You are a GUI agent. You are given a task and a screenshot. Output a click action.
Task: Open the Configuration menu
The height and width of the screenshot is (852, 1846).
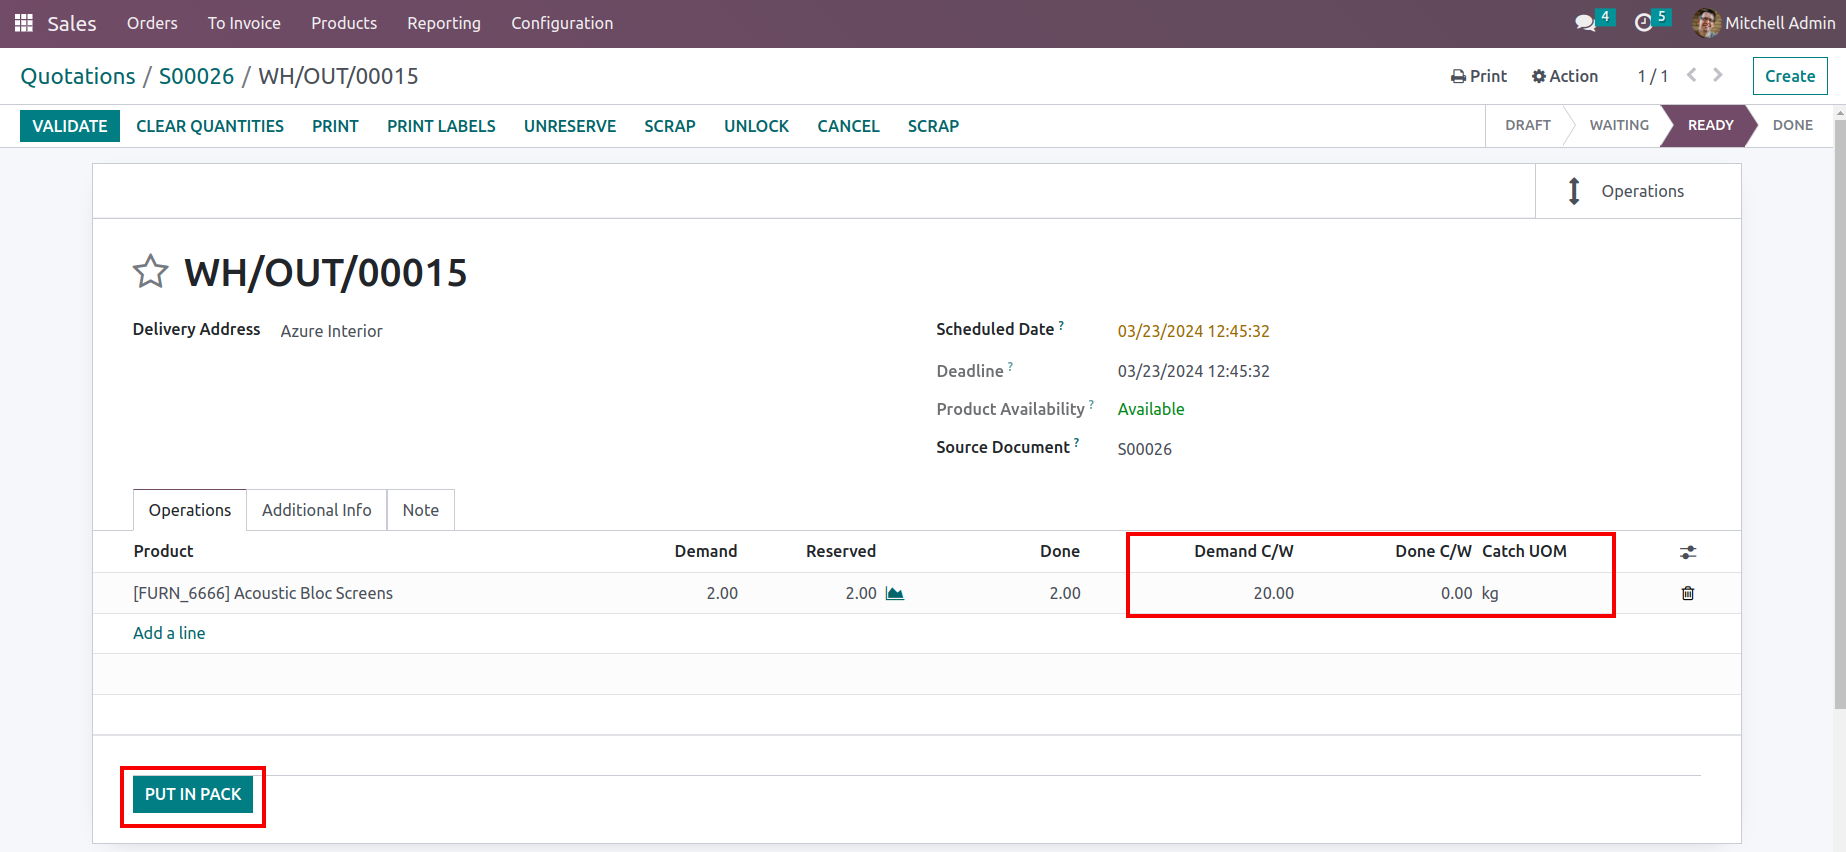(x=562, y=23)
